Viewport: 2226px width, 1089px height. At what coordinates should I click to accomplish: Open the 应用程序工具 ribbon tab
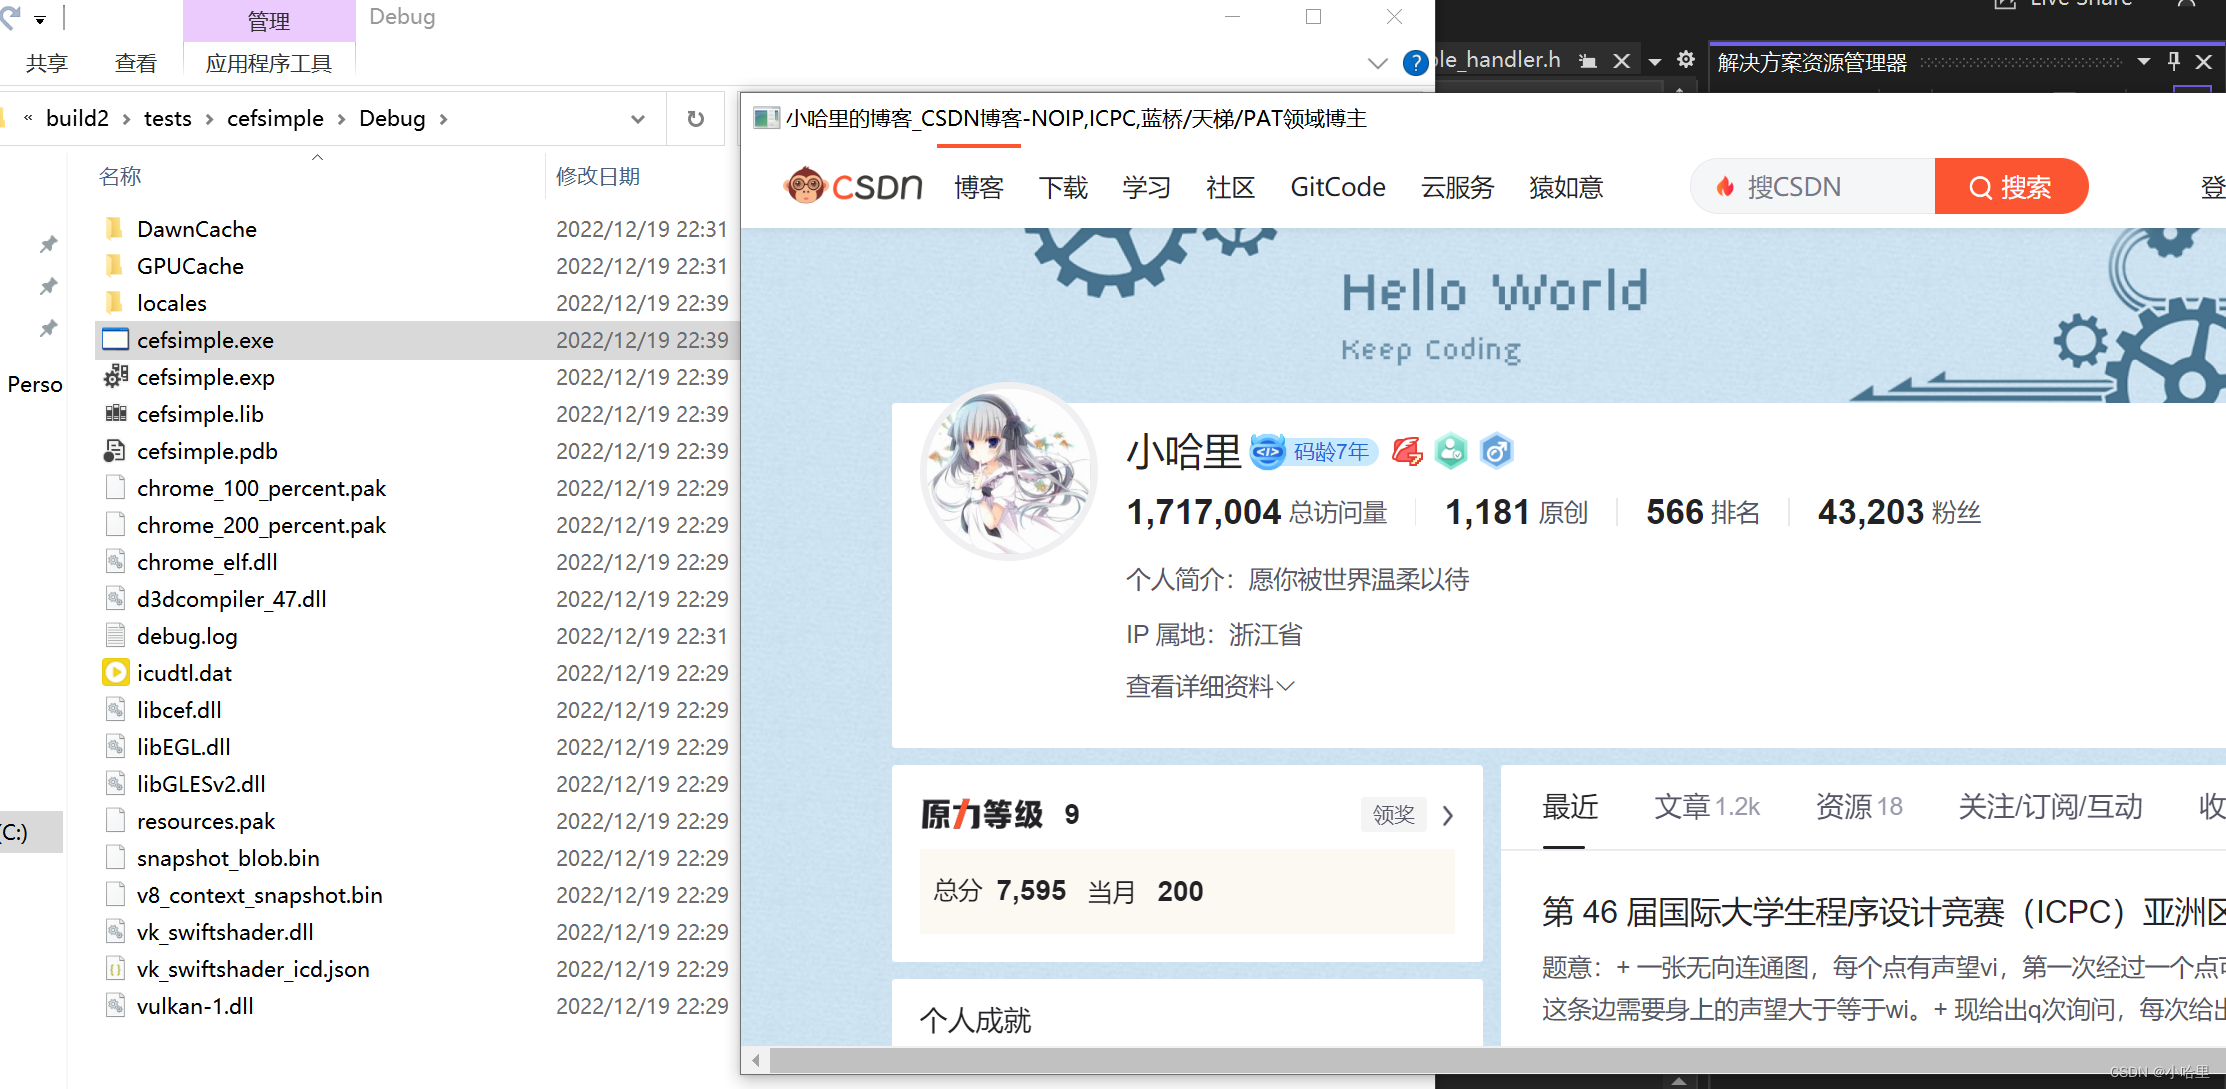click(x=268, y=64)
